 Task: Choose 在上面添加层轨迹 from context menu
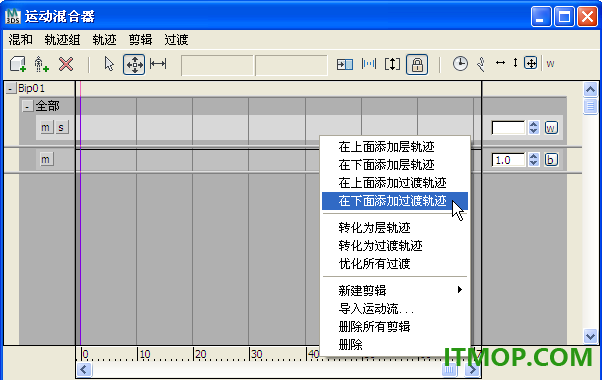click(x=395, y=147)
